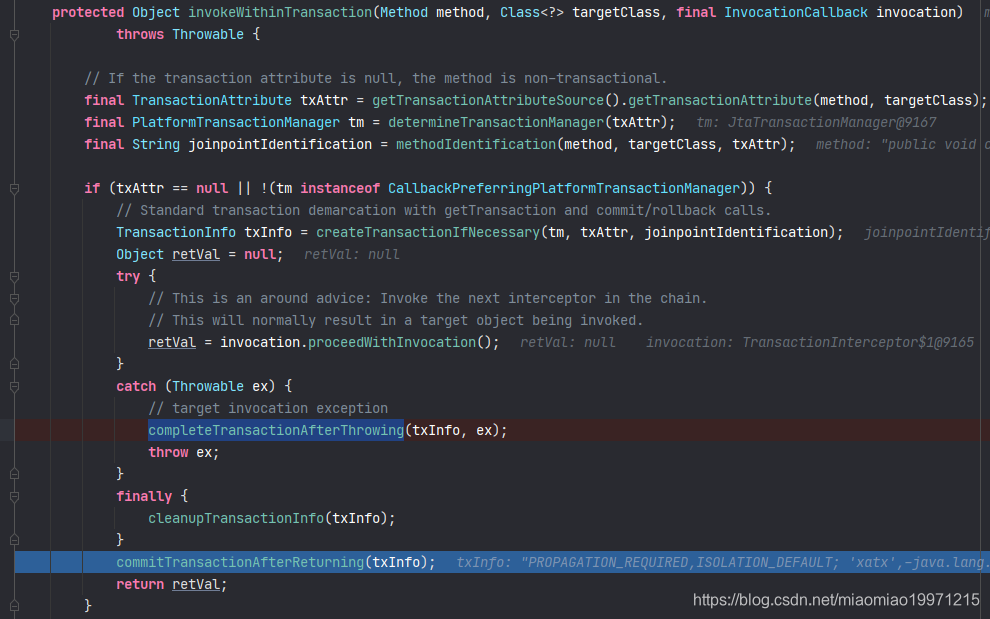Viewport: 990px width, 619px height.
Task: Click CallbackPreferringPlatformTransactionManager class name
Action: [x=563, y=188]
